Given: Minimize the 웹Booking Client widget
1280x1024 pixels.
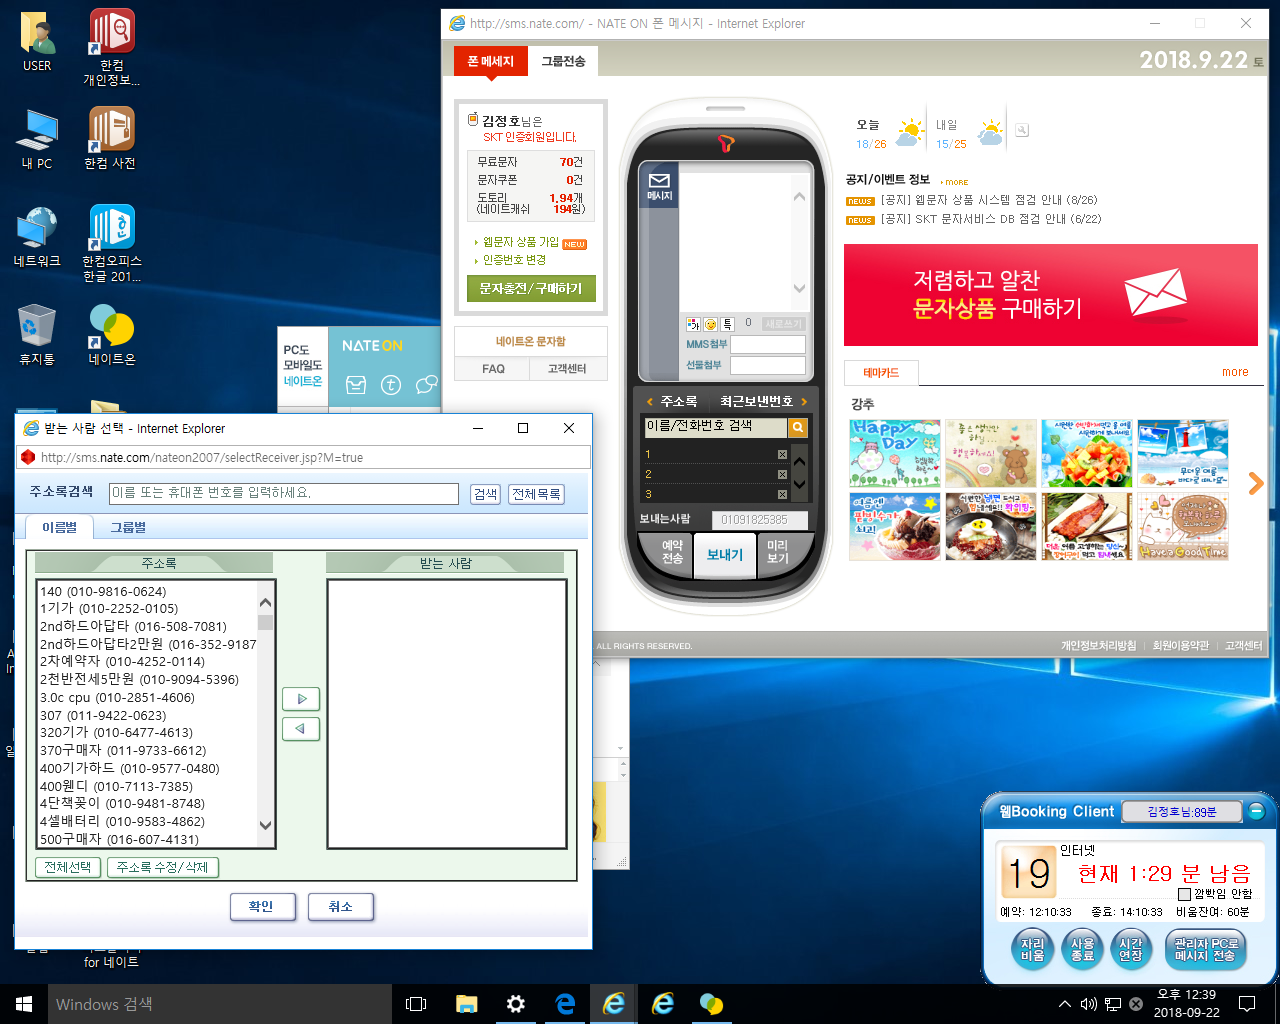Looking at the screenshot, I should point(1257,812).
